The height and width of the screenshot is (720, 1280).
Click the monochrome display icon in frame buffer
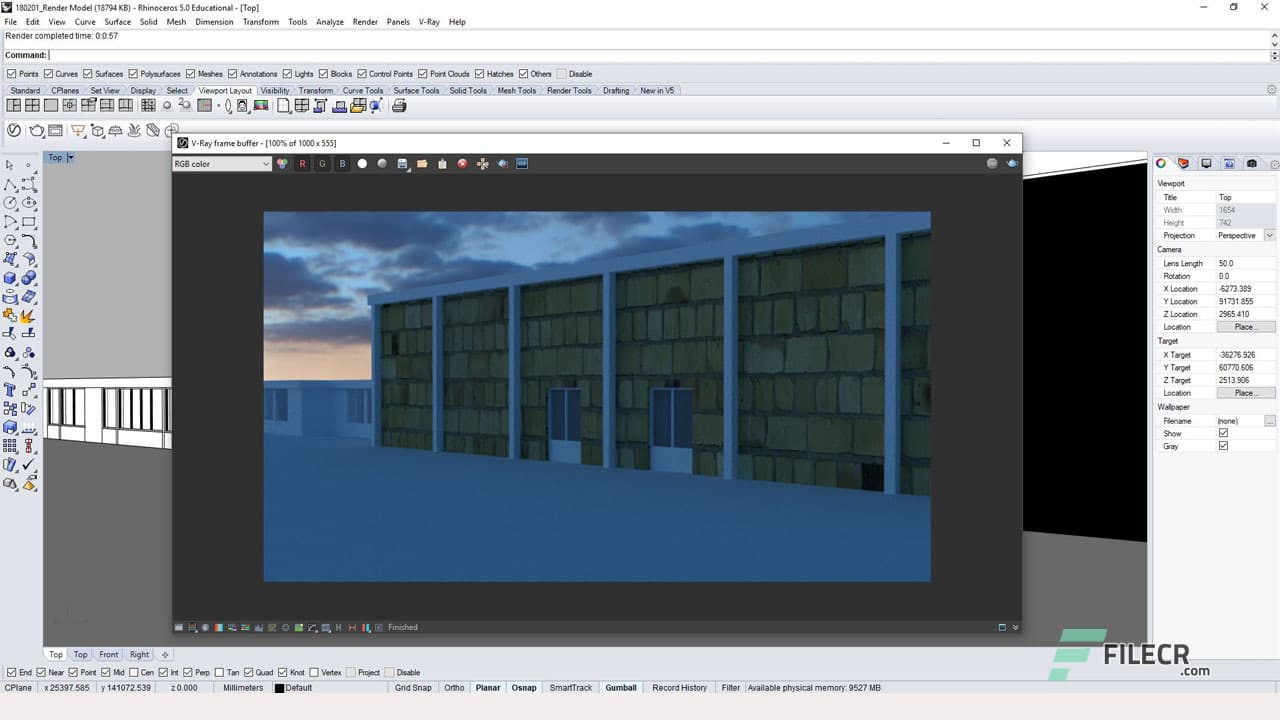(x=382, y=163)
